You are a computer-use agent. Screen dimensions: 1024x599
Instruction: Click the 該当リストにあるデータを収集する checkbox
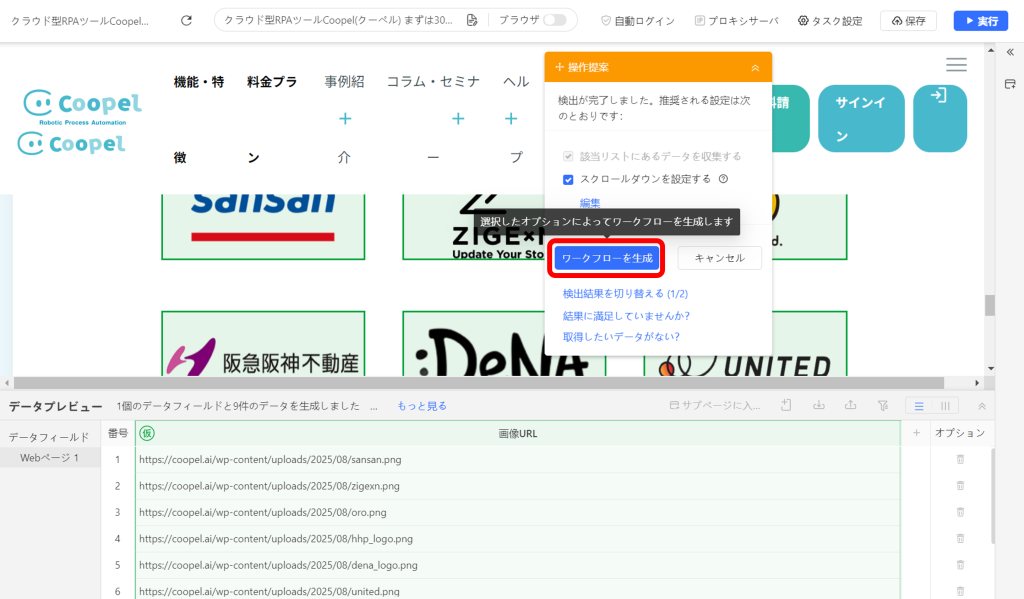568,156
